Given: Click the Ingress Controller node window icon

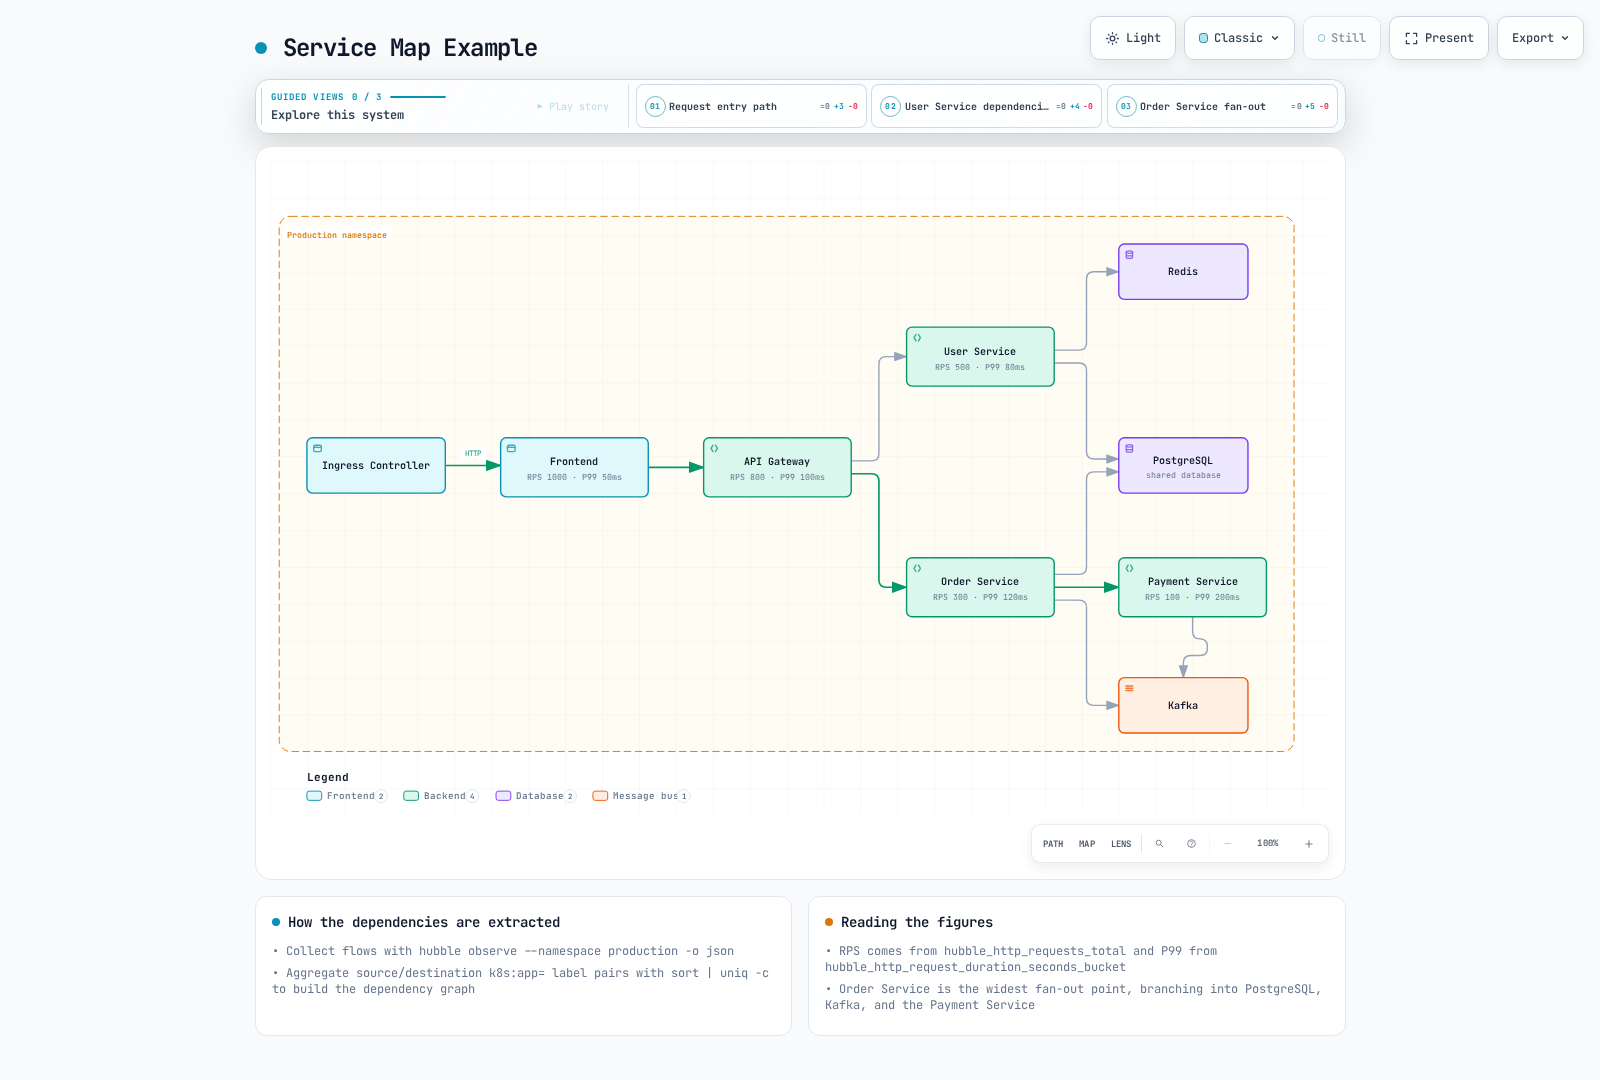Looking at the screenshot, I should (x=317, y=449).
